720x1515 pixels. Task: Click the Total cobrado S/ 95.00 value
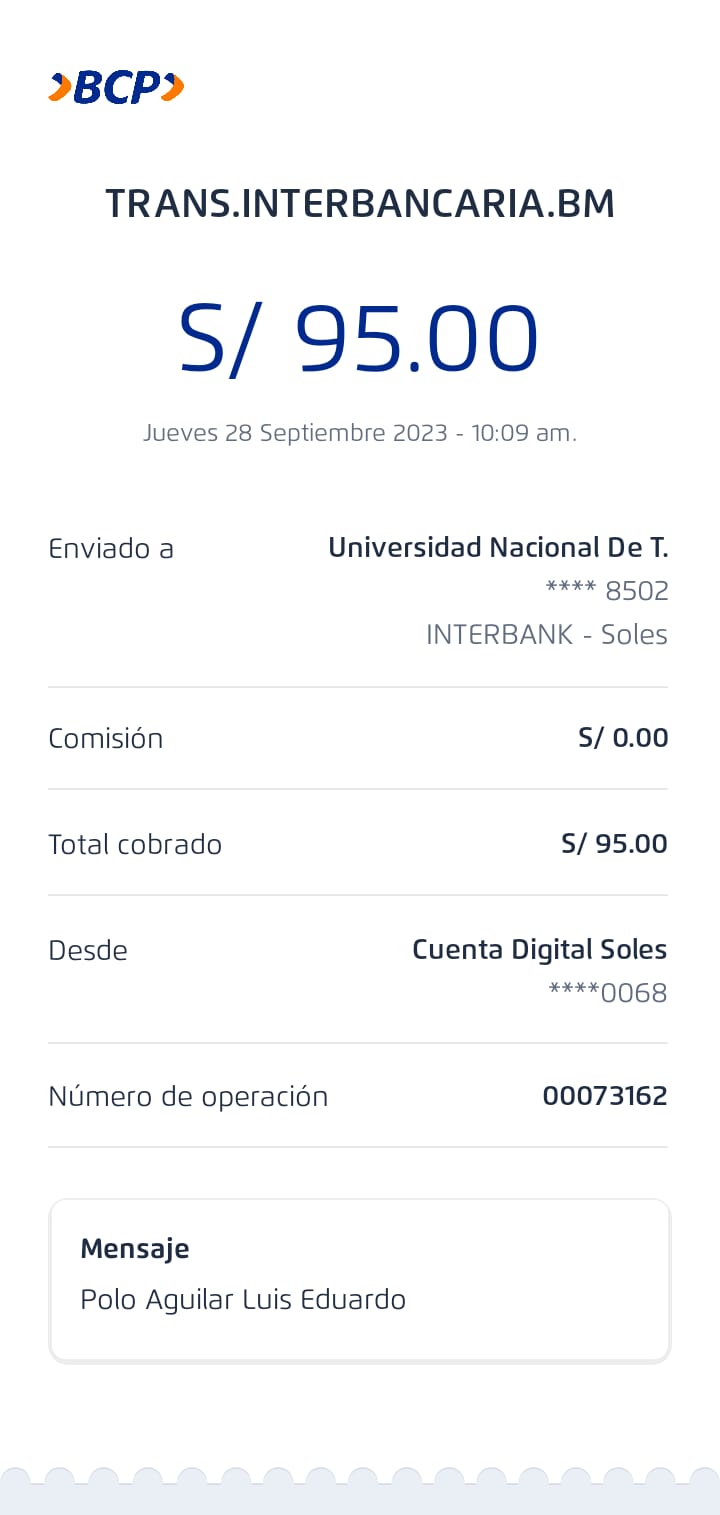pyautogui.click(x=614, y=844)
